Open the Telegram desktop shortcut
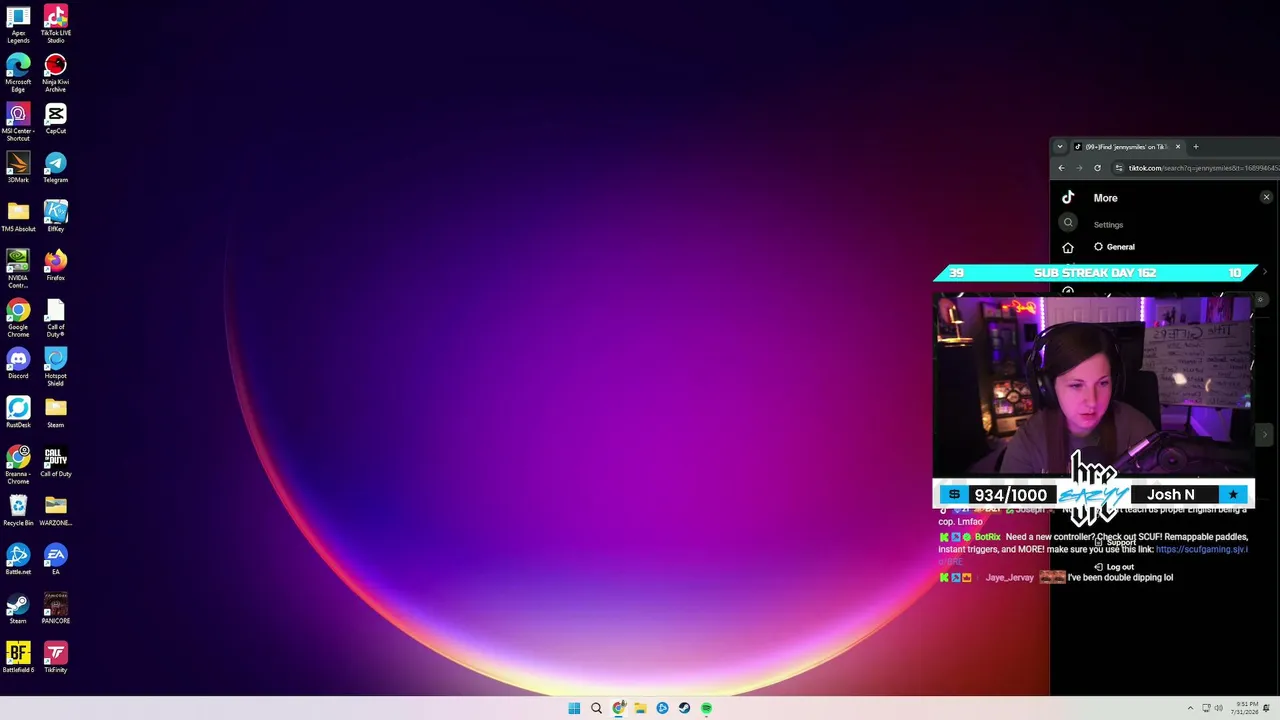Viewport: 1280px width, 720px height. pyautogui.click(x=56, y=167)
